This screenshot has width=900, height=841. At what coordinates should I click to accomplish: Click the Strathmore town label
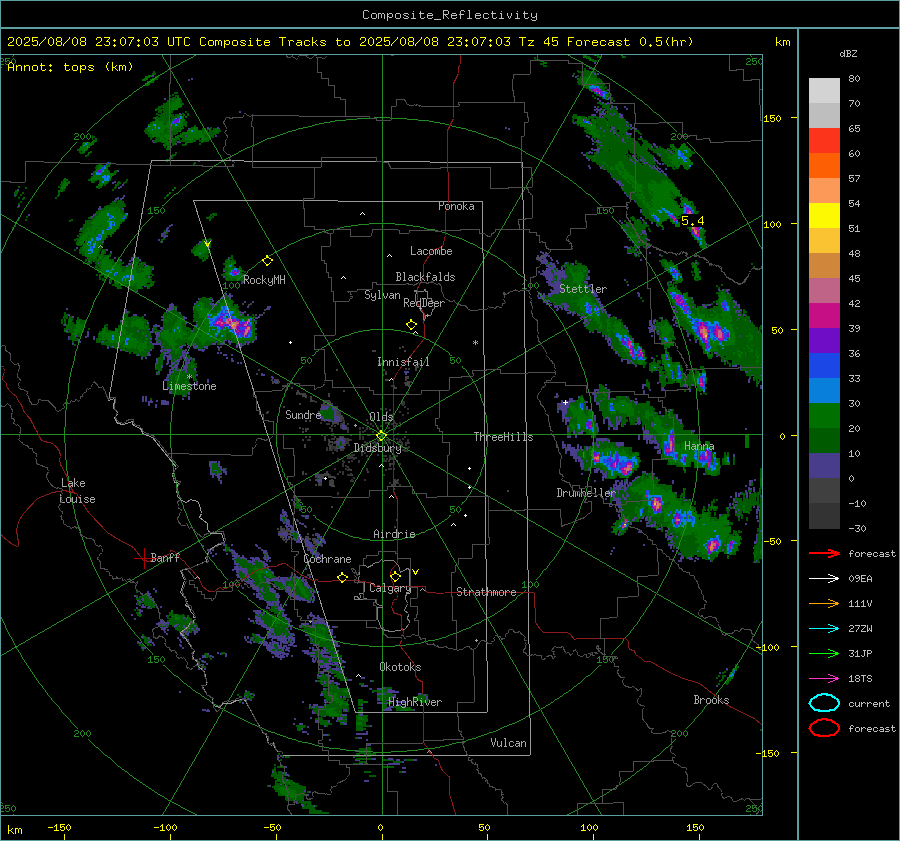pyautogui.click(x=486, y=592)
